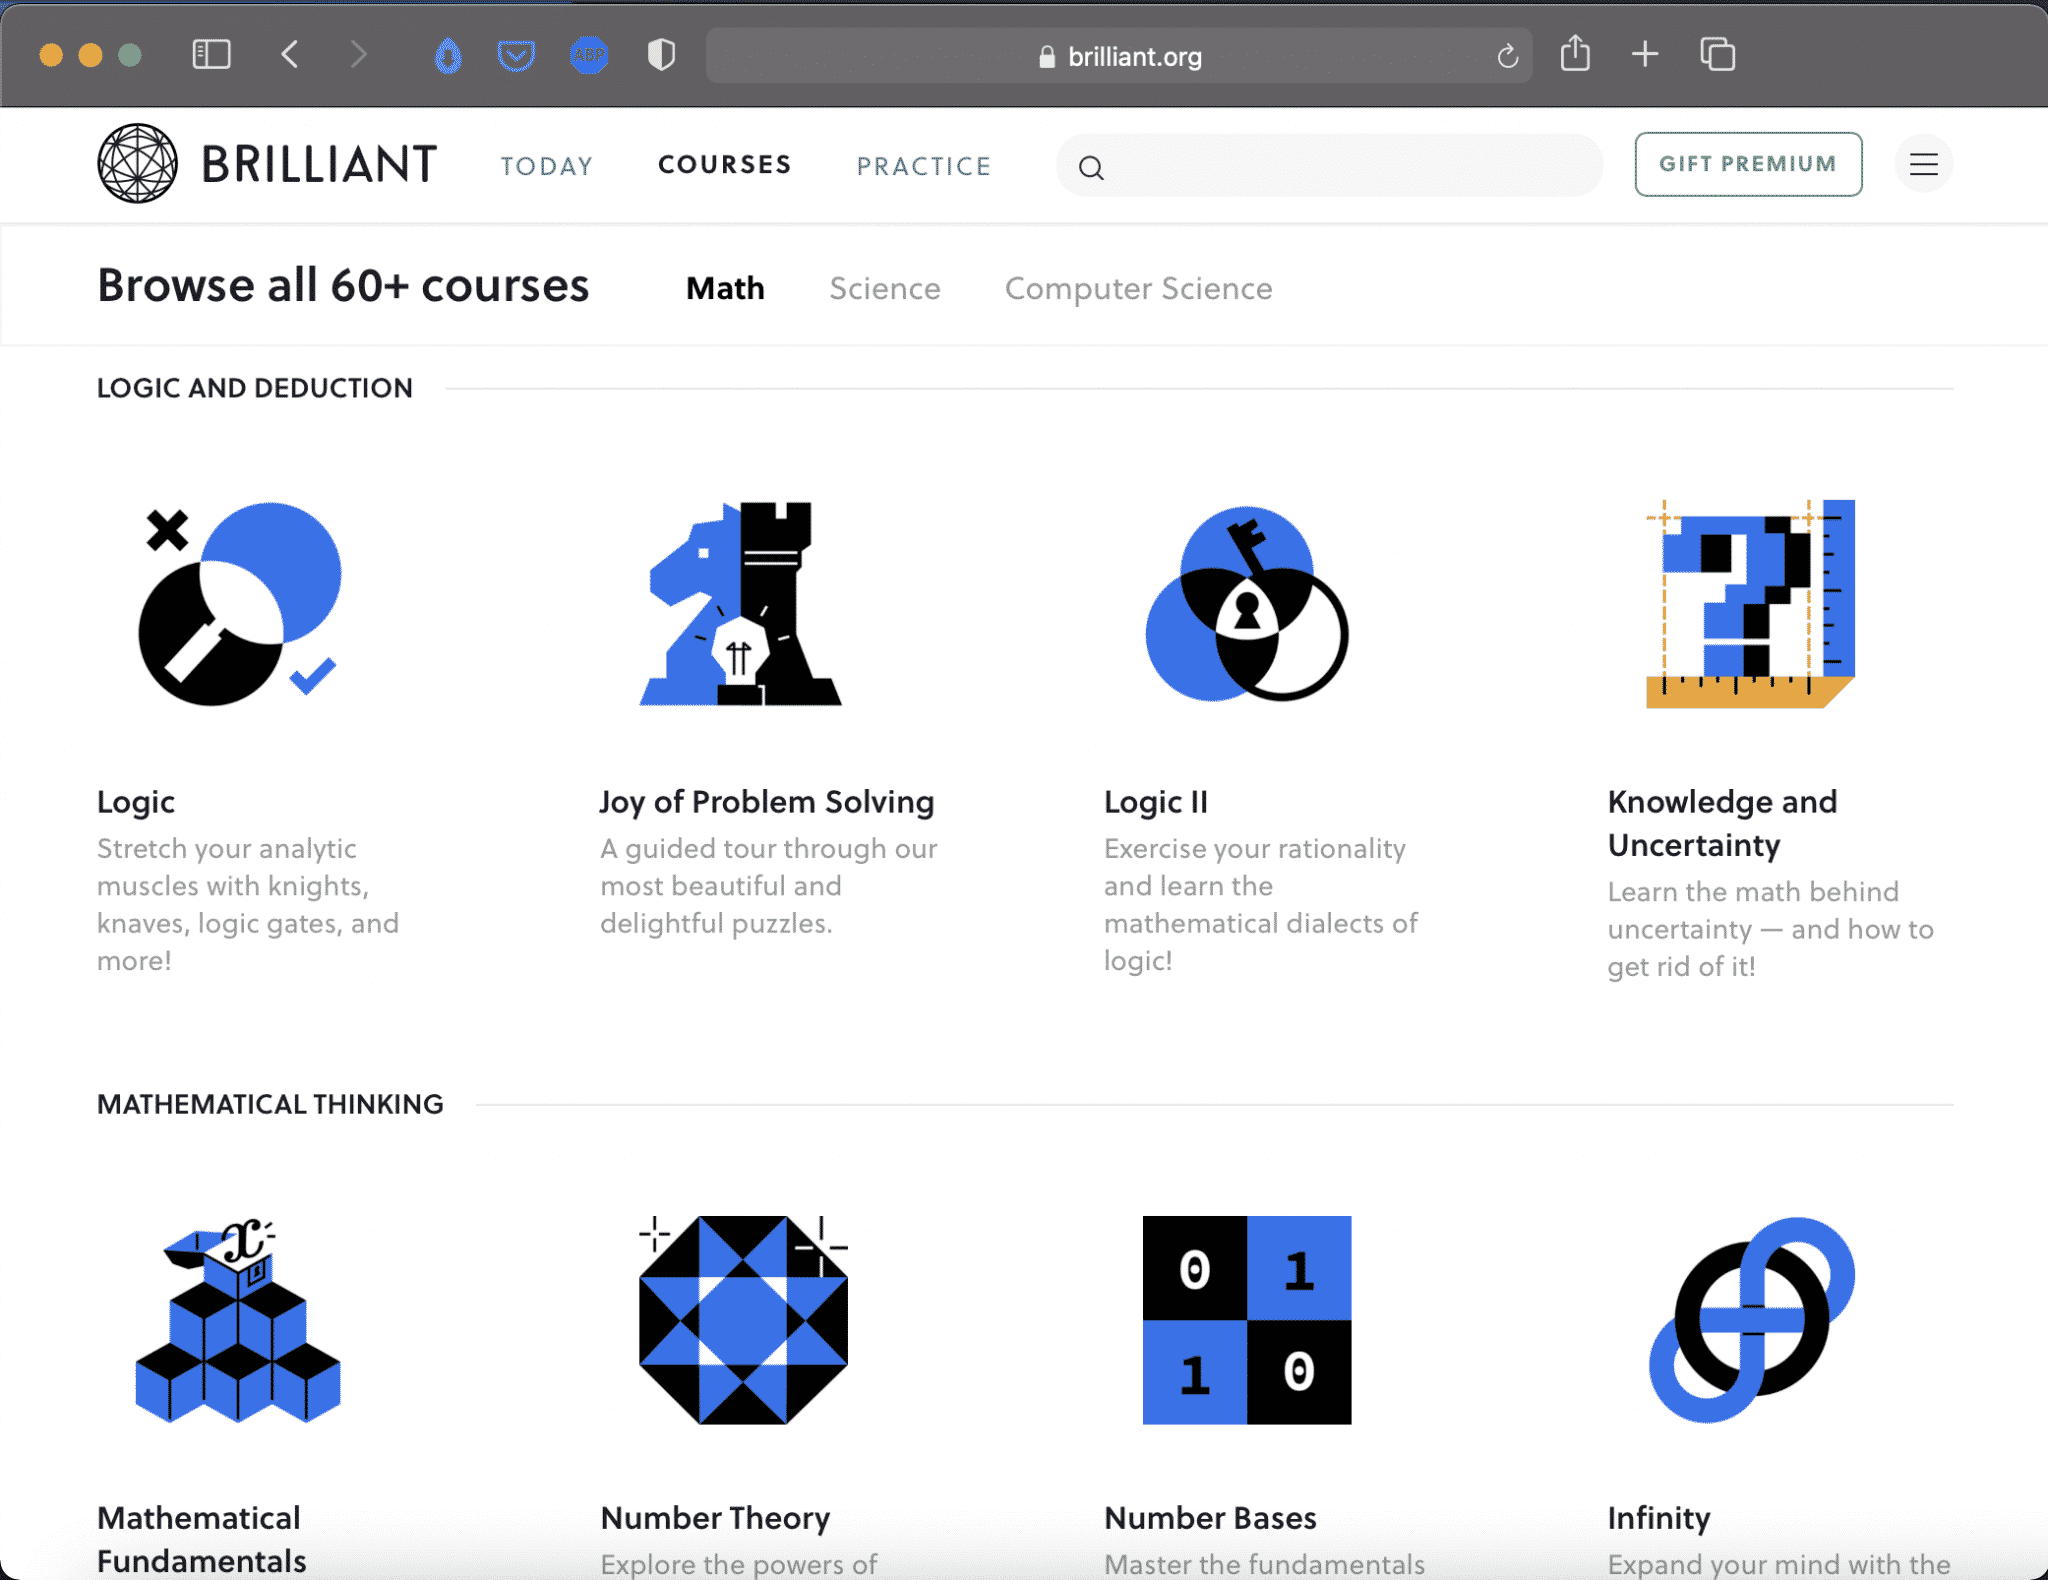2048x1580 pixels.
Task: Click the privacy shield icon
Action: click(661, 55)
